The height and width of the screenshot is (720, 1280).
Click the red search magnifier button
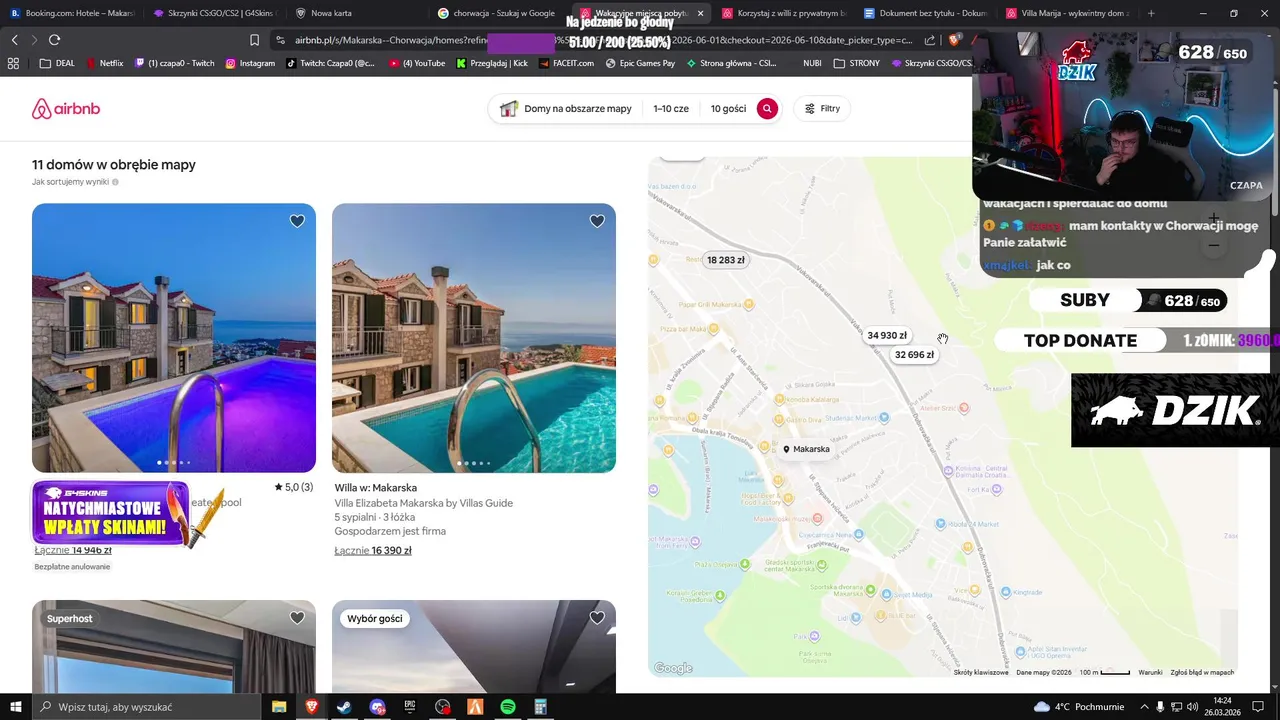767,109
